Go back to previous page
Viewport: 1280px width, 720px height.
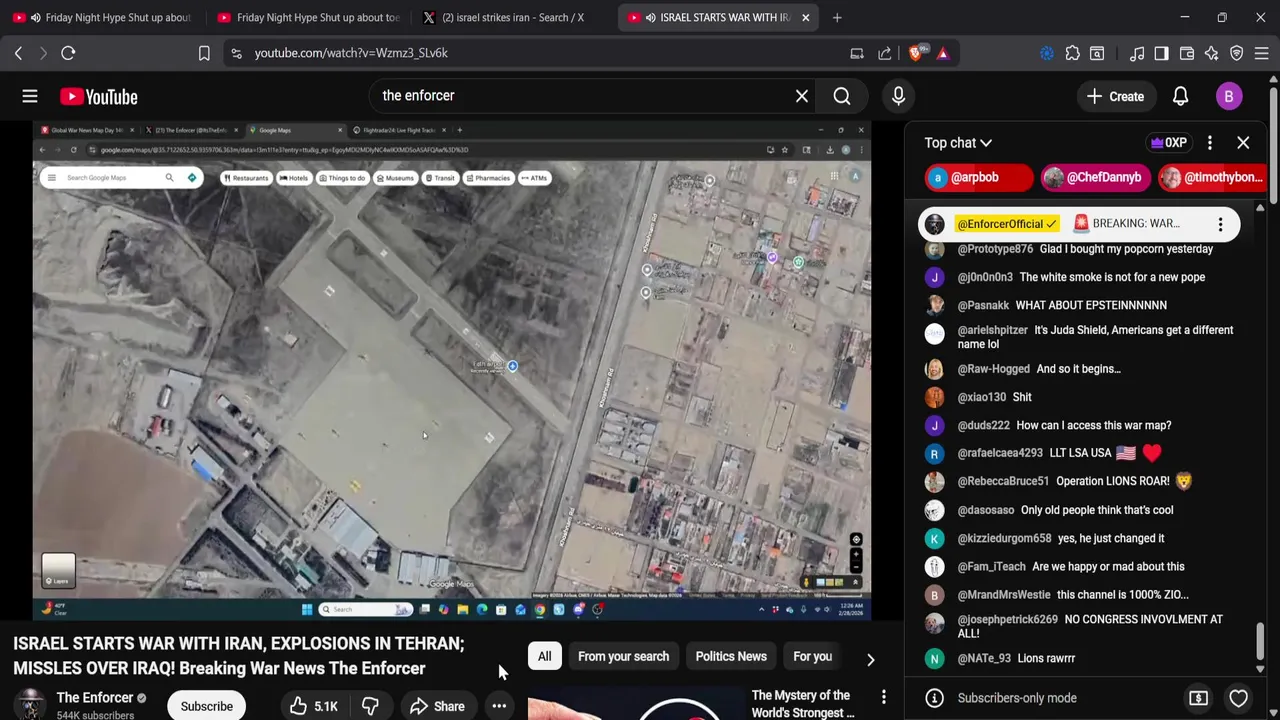pos(18,53)
